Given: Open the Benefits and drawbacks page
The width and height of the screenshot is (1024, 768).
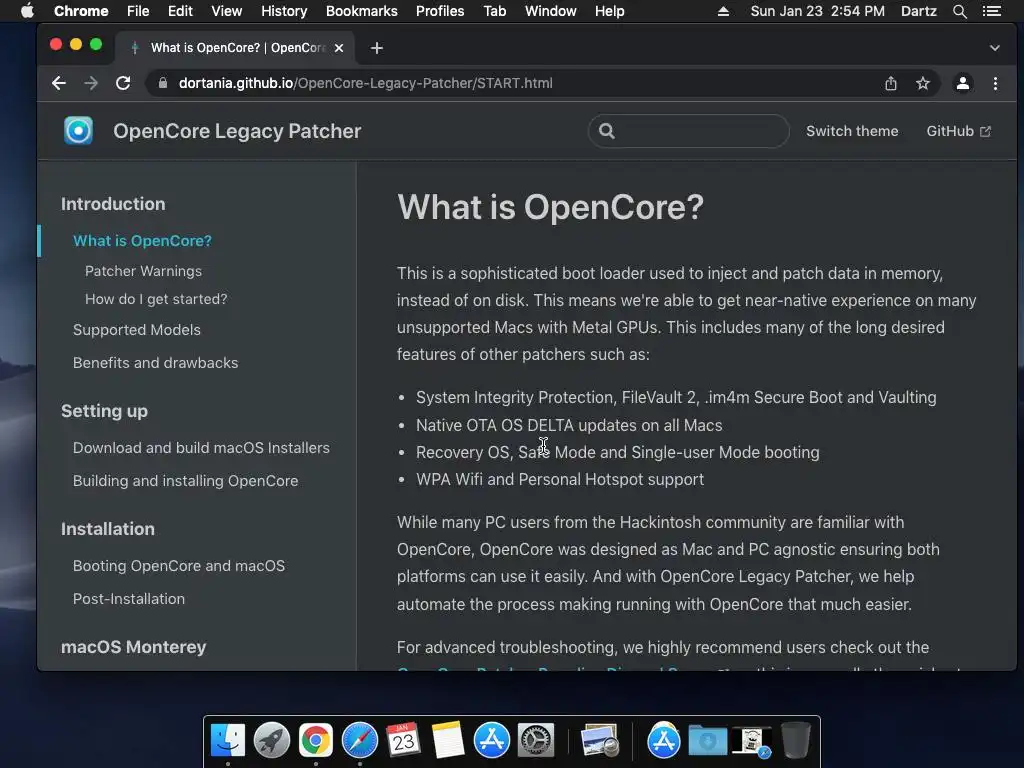Looking at the screenshot, I should pos(155,362).
